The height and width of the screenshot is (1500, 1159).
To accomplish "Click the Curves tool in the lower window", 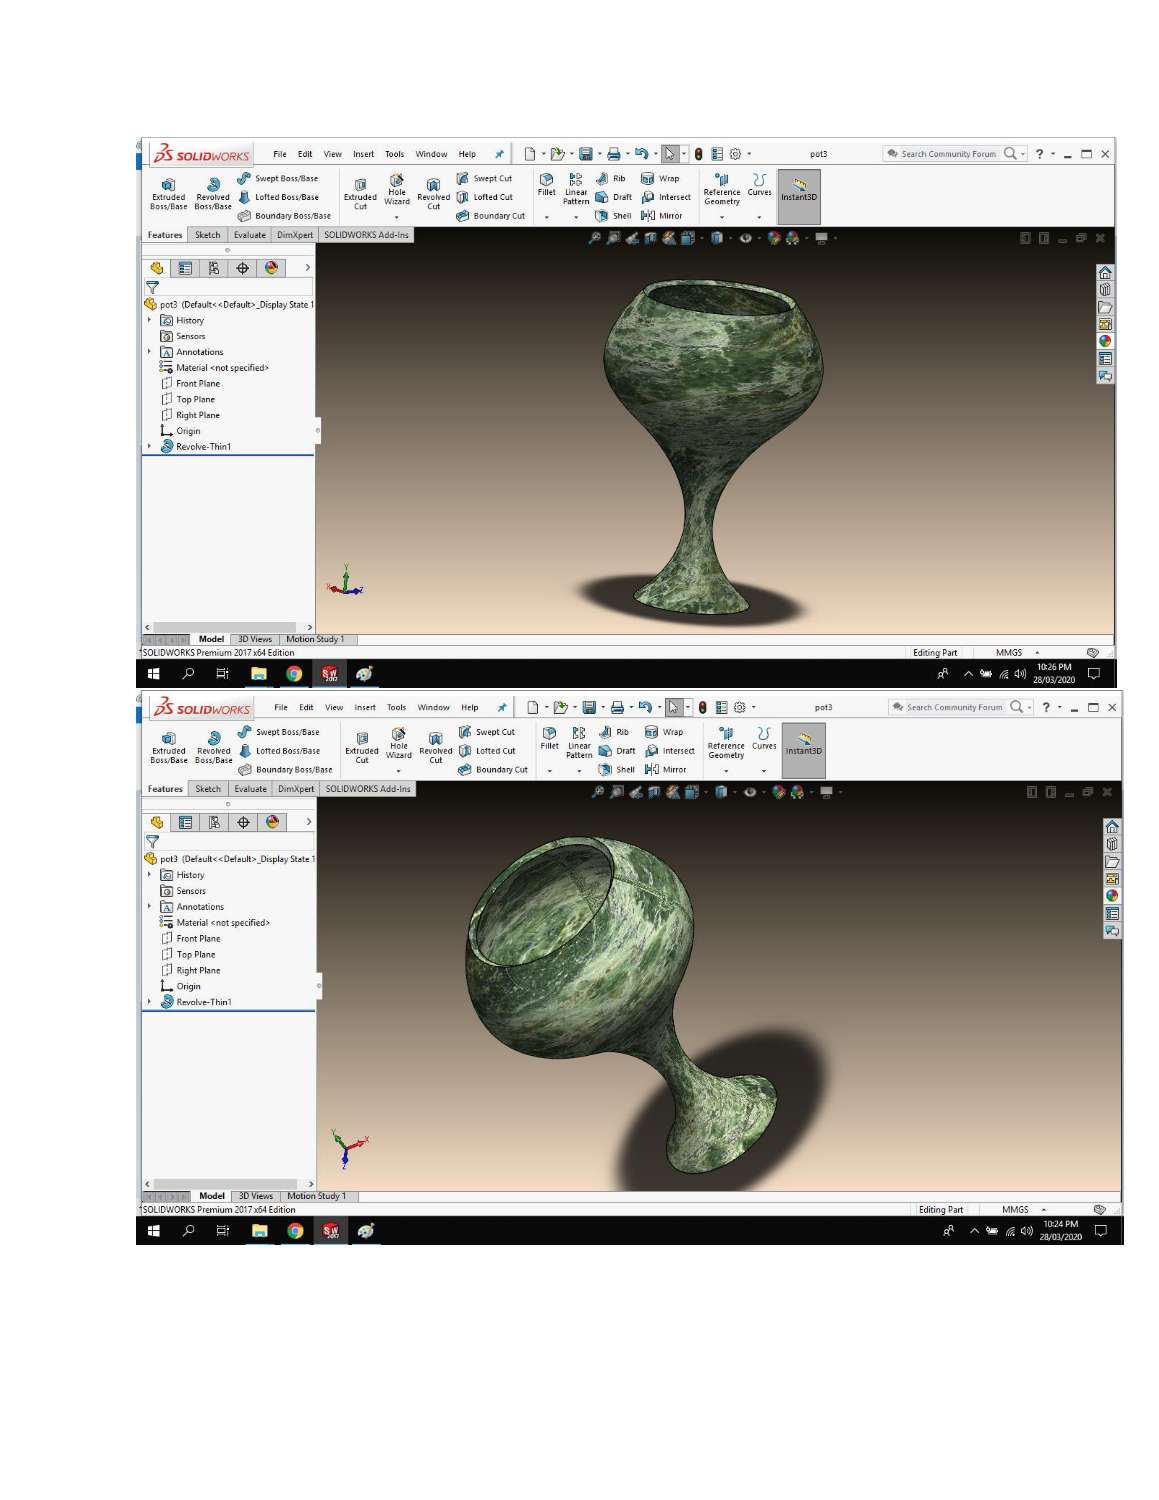I will point(764,739).
